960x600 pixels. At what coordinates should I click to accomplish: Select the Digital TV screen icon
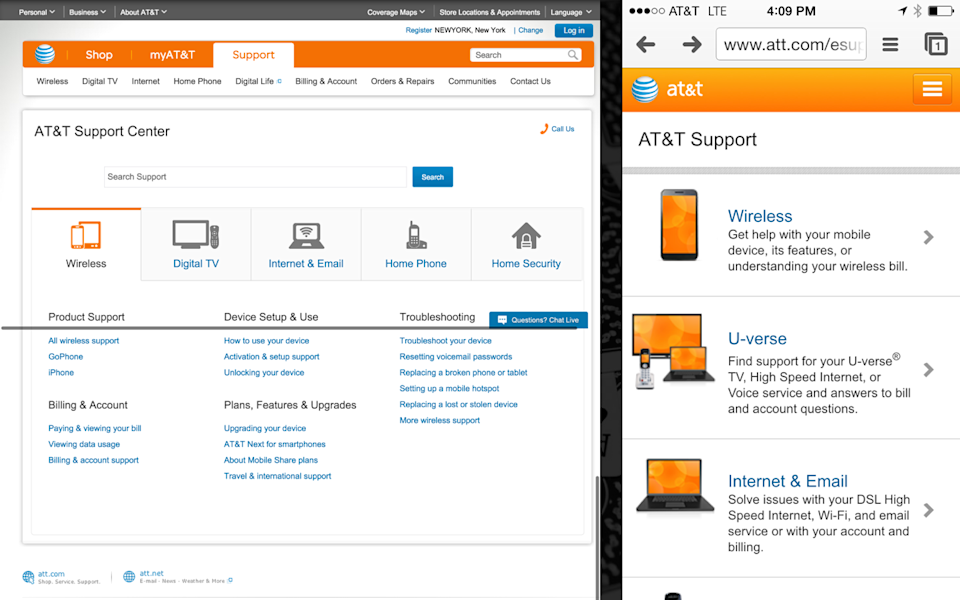[x=196, y=235]
